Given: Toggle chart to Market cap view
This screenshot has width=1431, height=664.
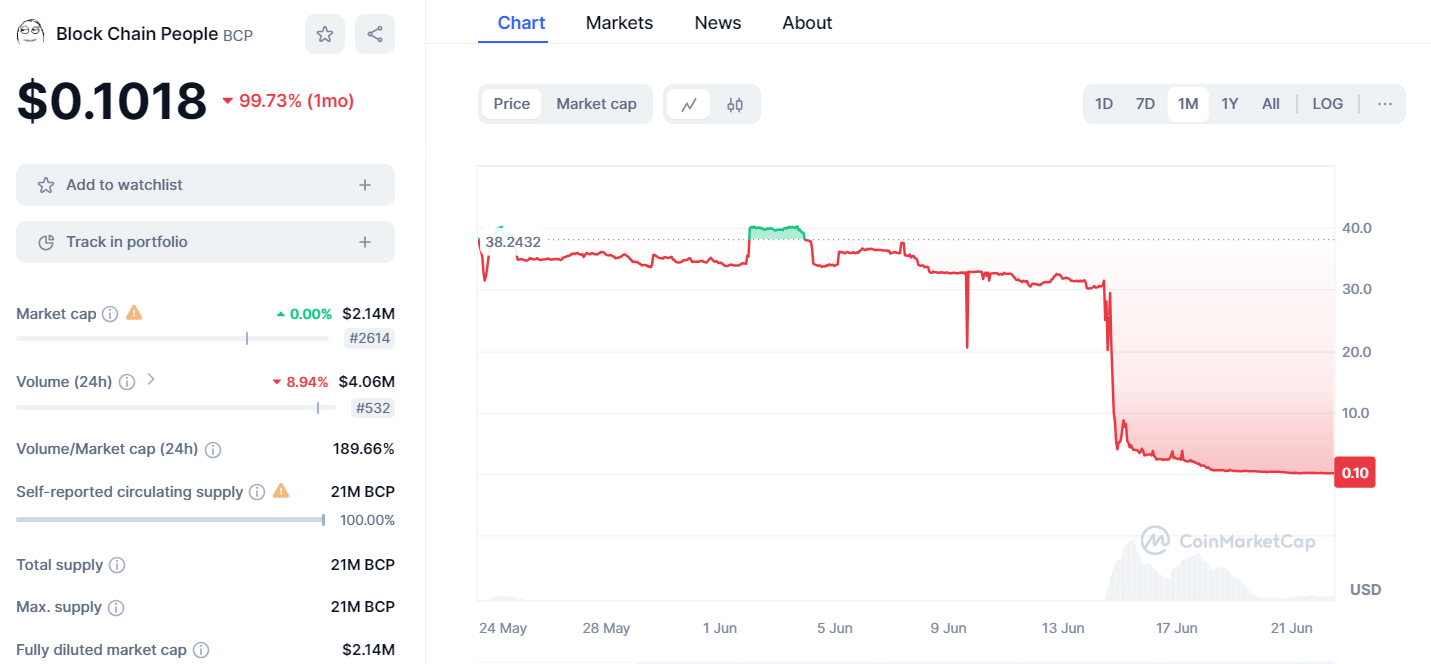Looking at the screenshot, I should [596, 104].
